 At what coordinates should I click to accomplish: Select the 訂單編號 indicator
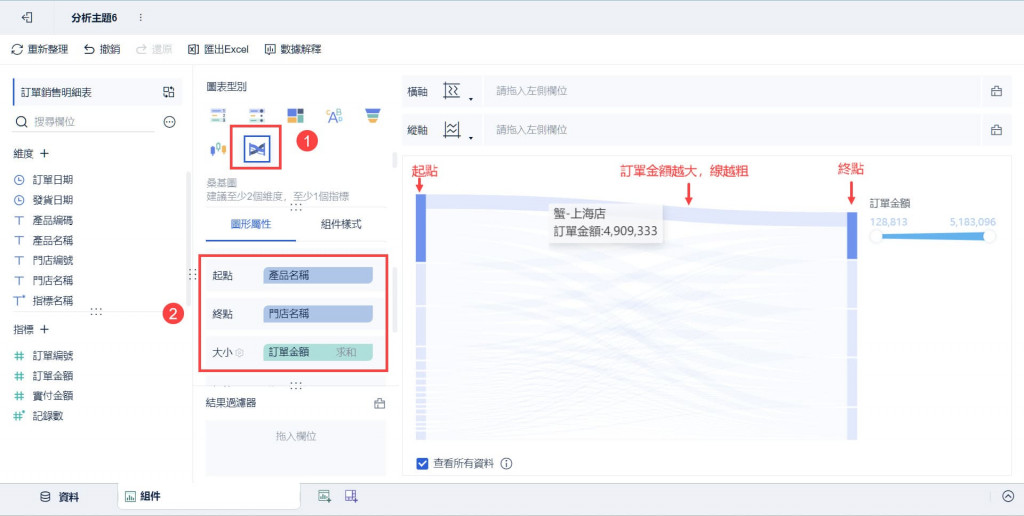click(x=52, y=356)
